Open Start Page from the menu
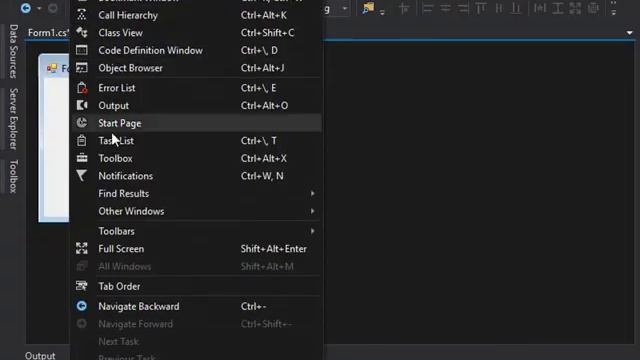 click(196, 123)
